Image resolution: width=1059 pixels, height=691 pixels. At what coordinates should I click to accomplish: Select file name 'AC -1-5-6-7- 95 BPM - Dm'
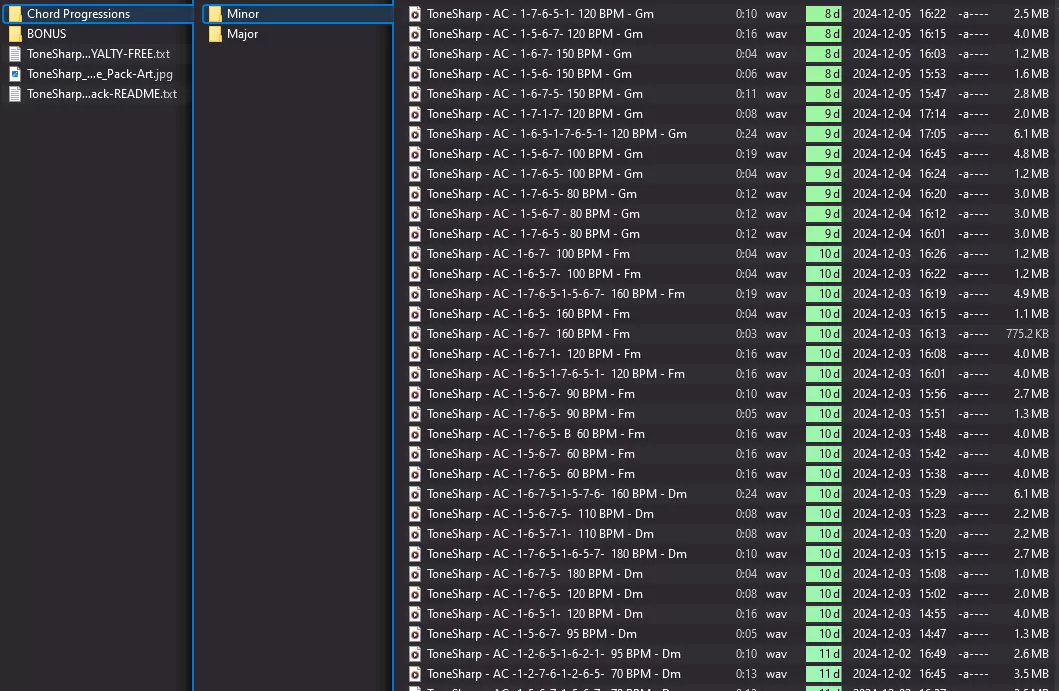tap(532, 634)
